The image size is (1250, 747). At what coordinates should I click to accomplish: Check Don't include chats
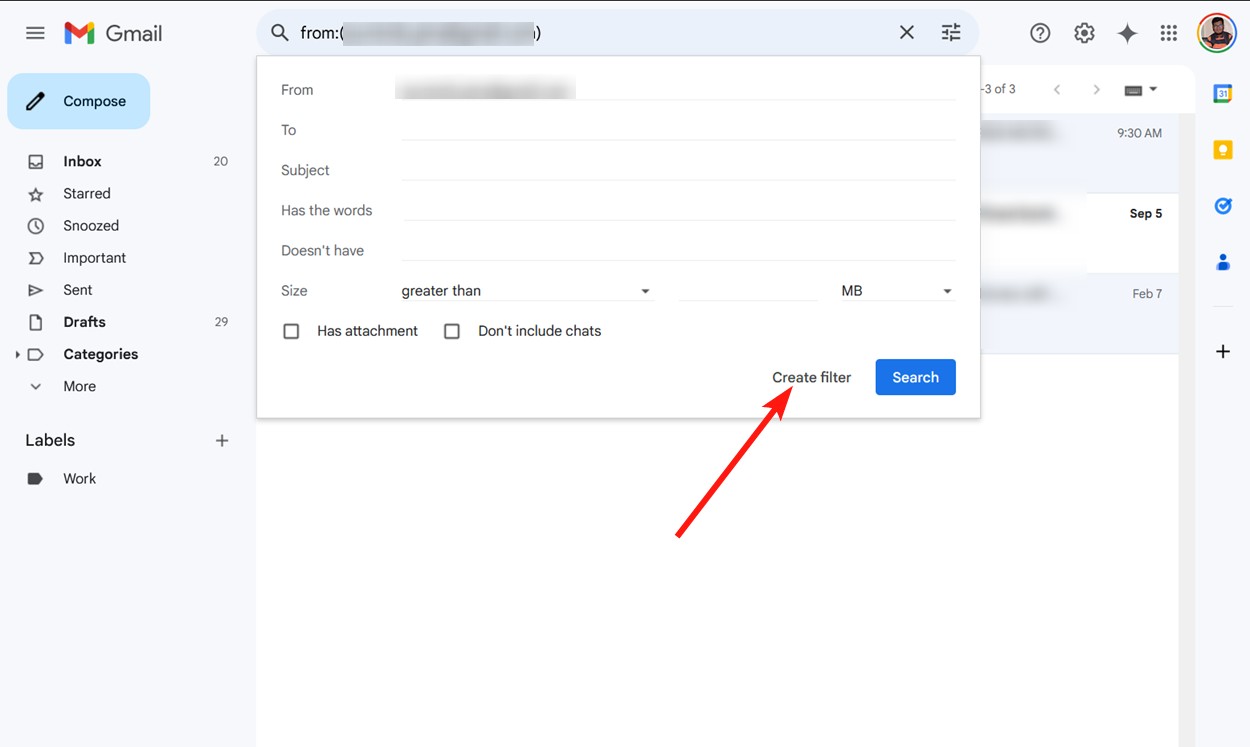[452, 330]
